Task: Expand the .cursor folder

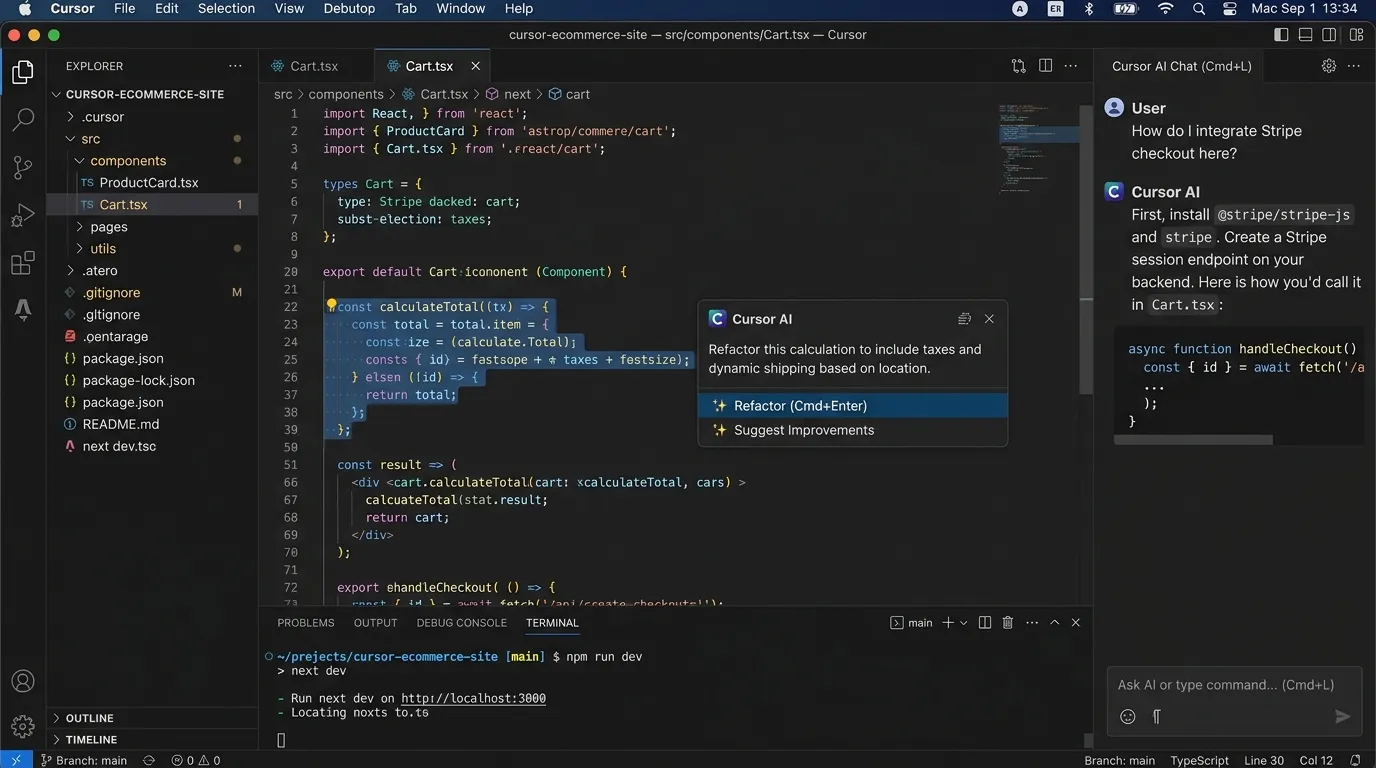Action: [70, 116]
